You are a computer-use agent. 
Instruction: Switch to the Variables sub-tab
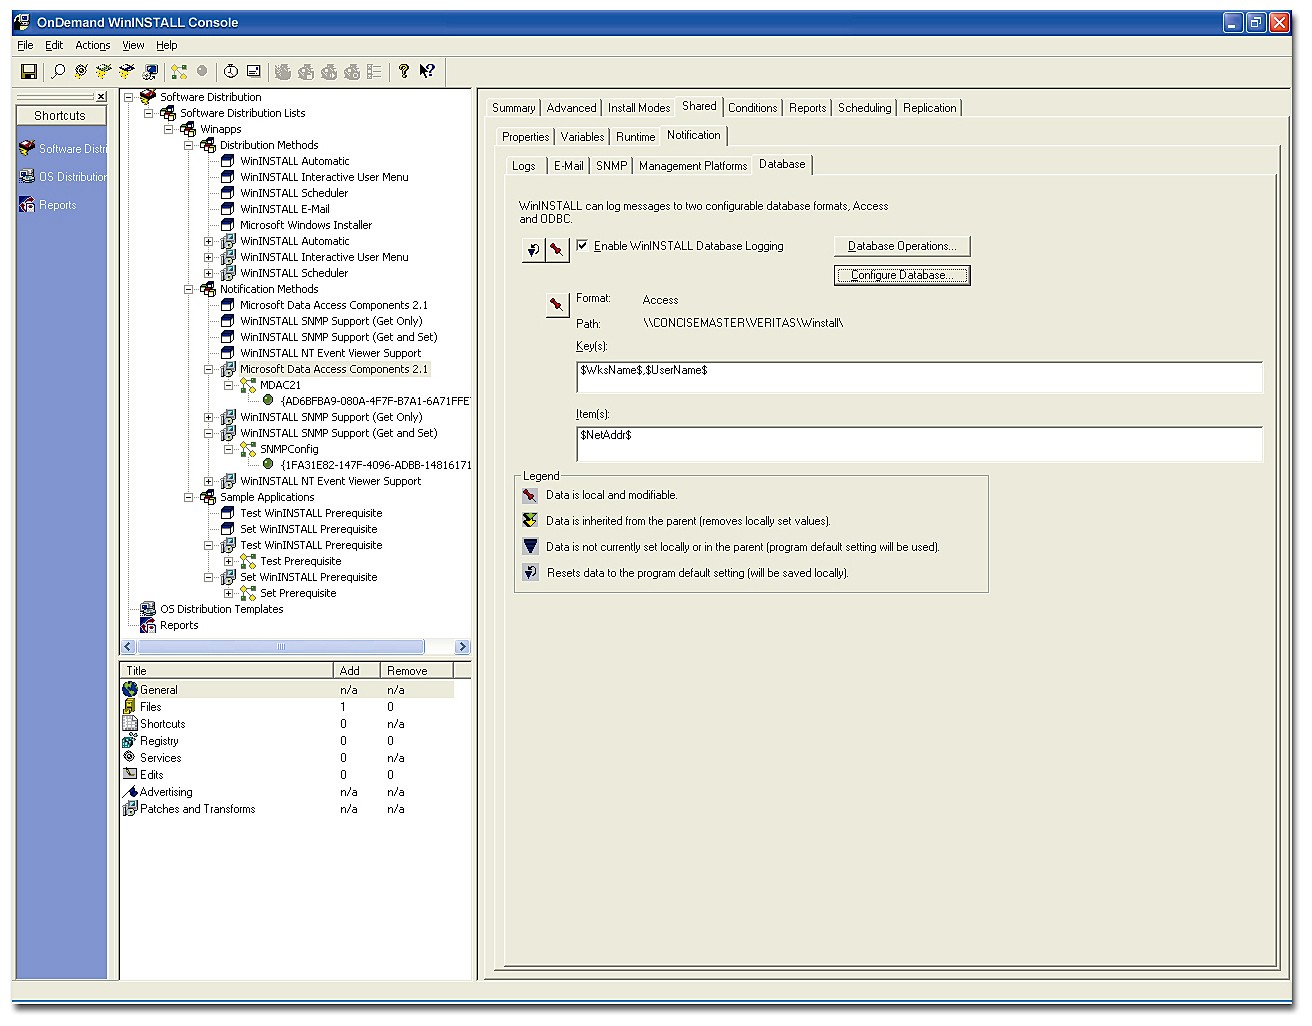click(582, 137)
